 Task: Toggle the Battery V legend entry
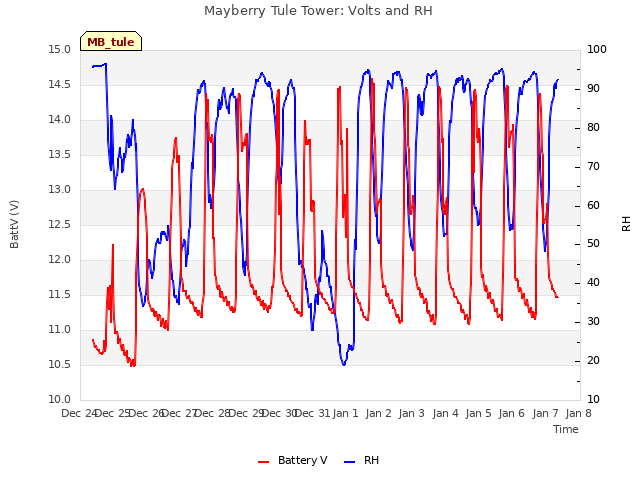point(293,460)
